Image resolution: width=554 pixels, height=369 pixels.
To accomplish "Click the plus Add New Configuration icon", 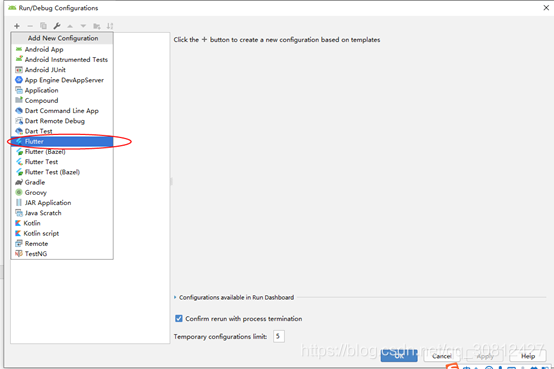I will tap(17, 26).
